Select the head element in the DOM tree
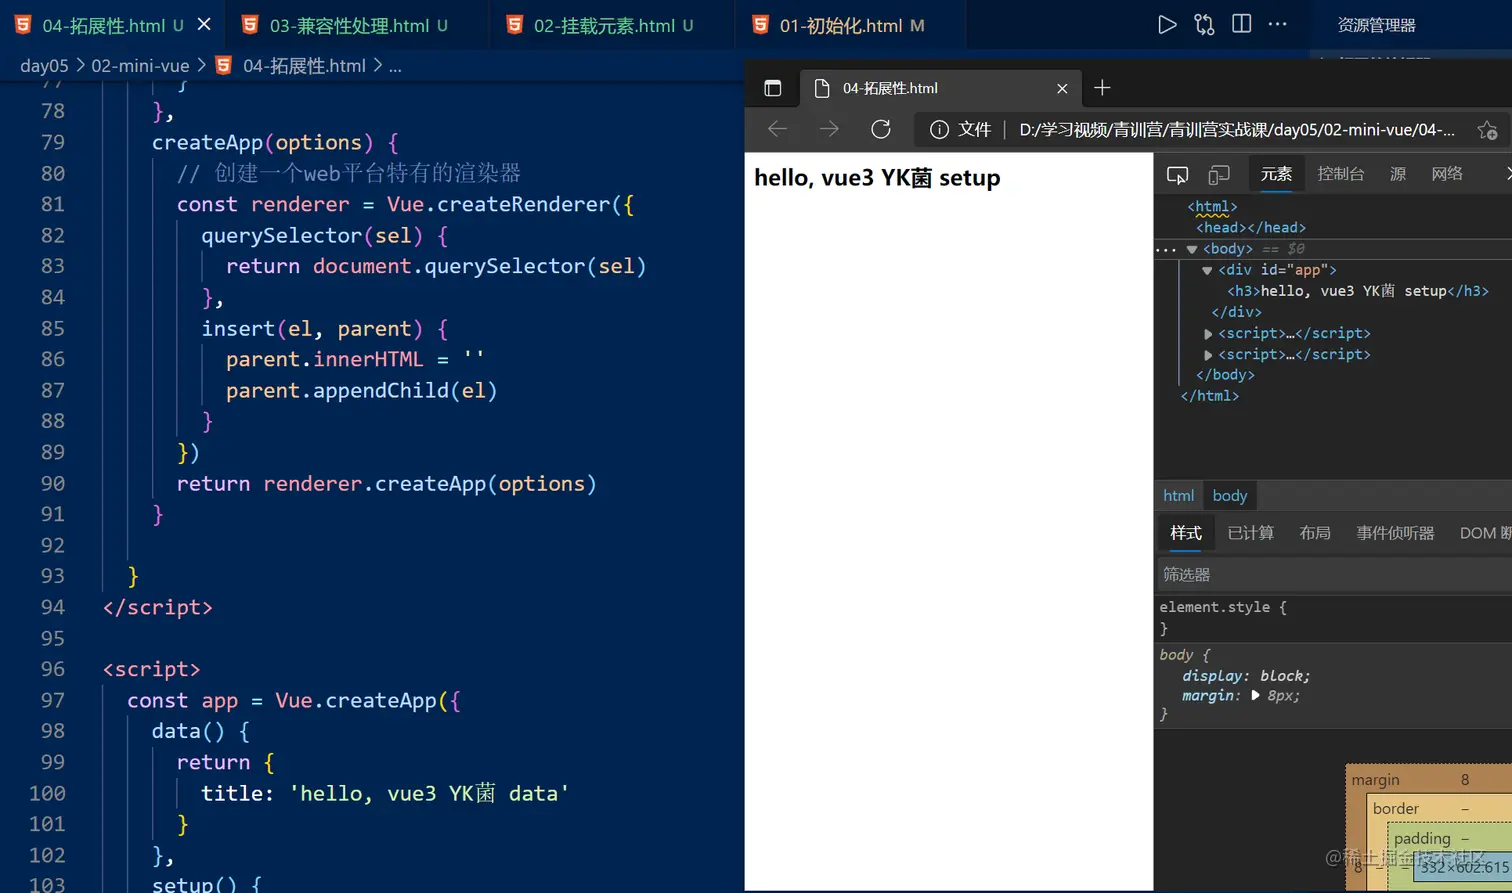This screenshot has width=1512, height=893. (x=1251, y=228)
